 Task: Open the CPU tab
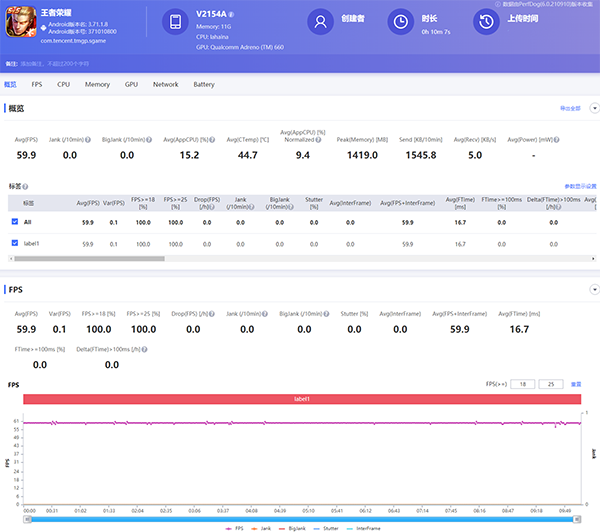point(63,85)
